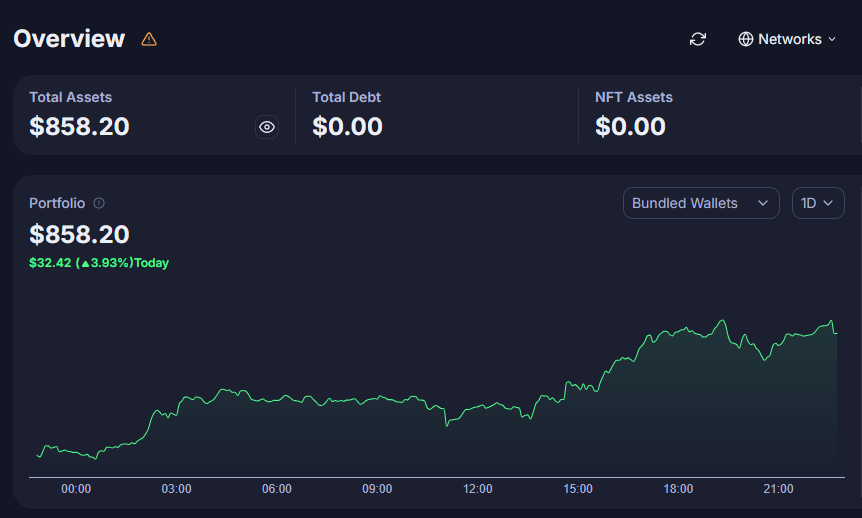
Task: Open the 1D time range dropdown
Action: 818,203
